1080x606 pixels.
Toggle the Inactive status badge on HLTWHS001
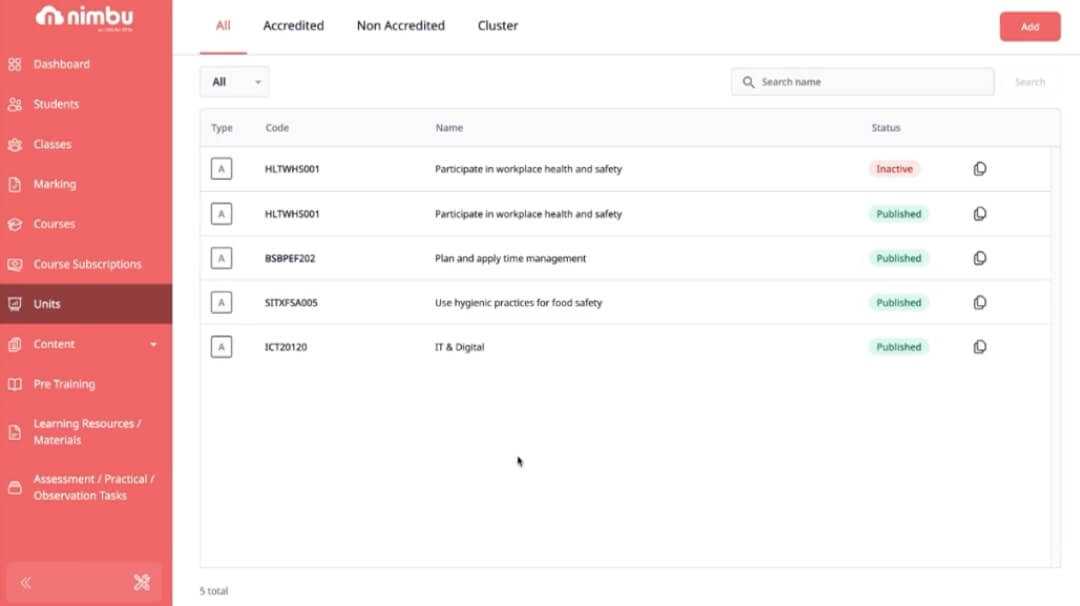(893, 168)
